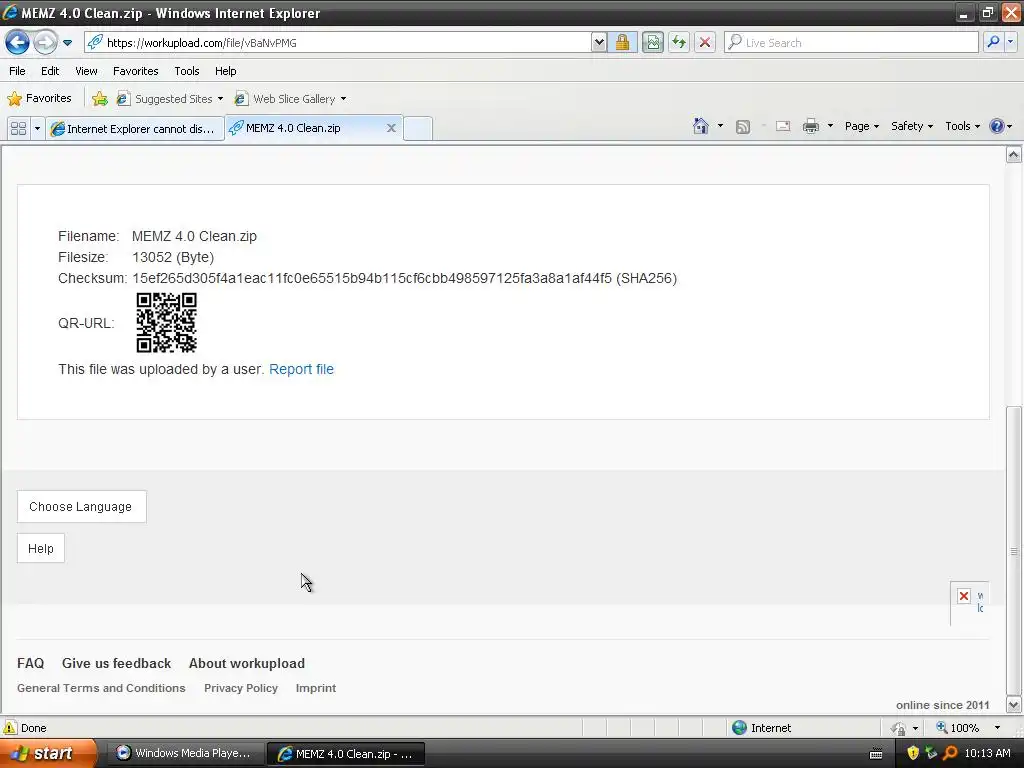Open the Page command menu
The height and width of the screenshot is (768, 1024).
pyautogui.click(x=861, y=126)
